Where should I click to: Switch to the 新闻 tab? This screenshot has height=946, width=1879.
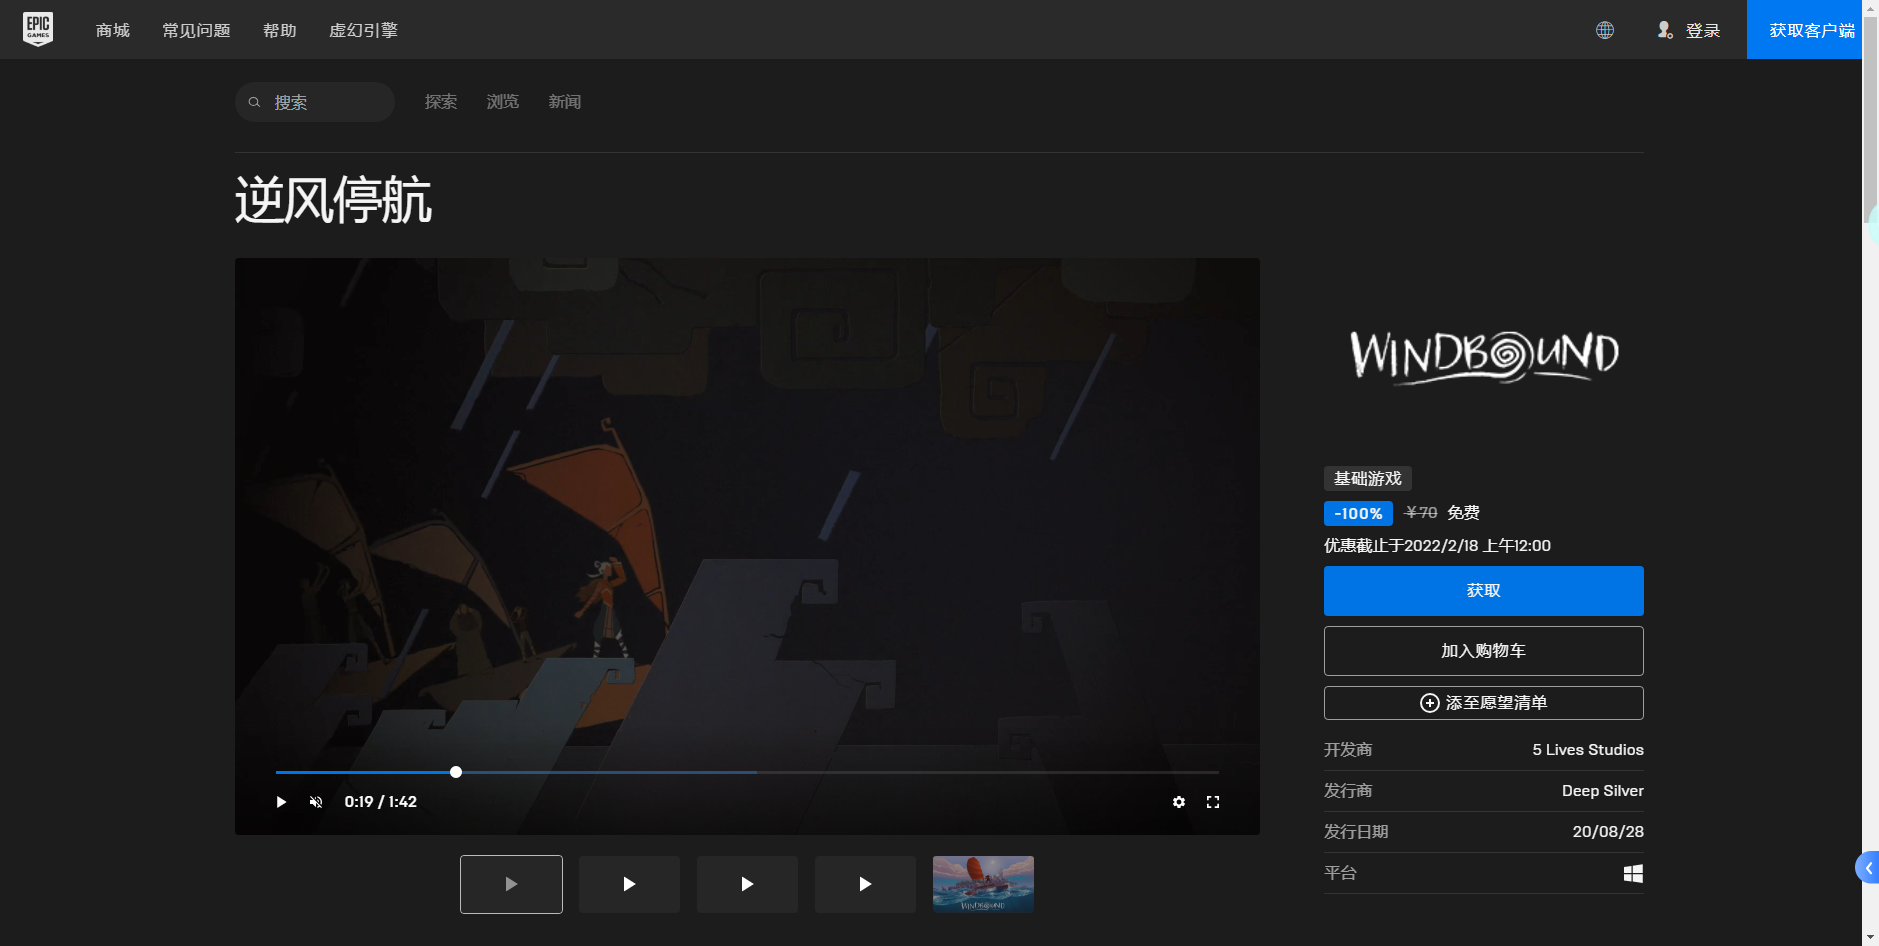tap(564, 102)
